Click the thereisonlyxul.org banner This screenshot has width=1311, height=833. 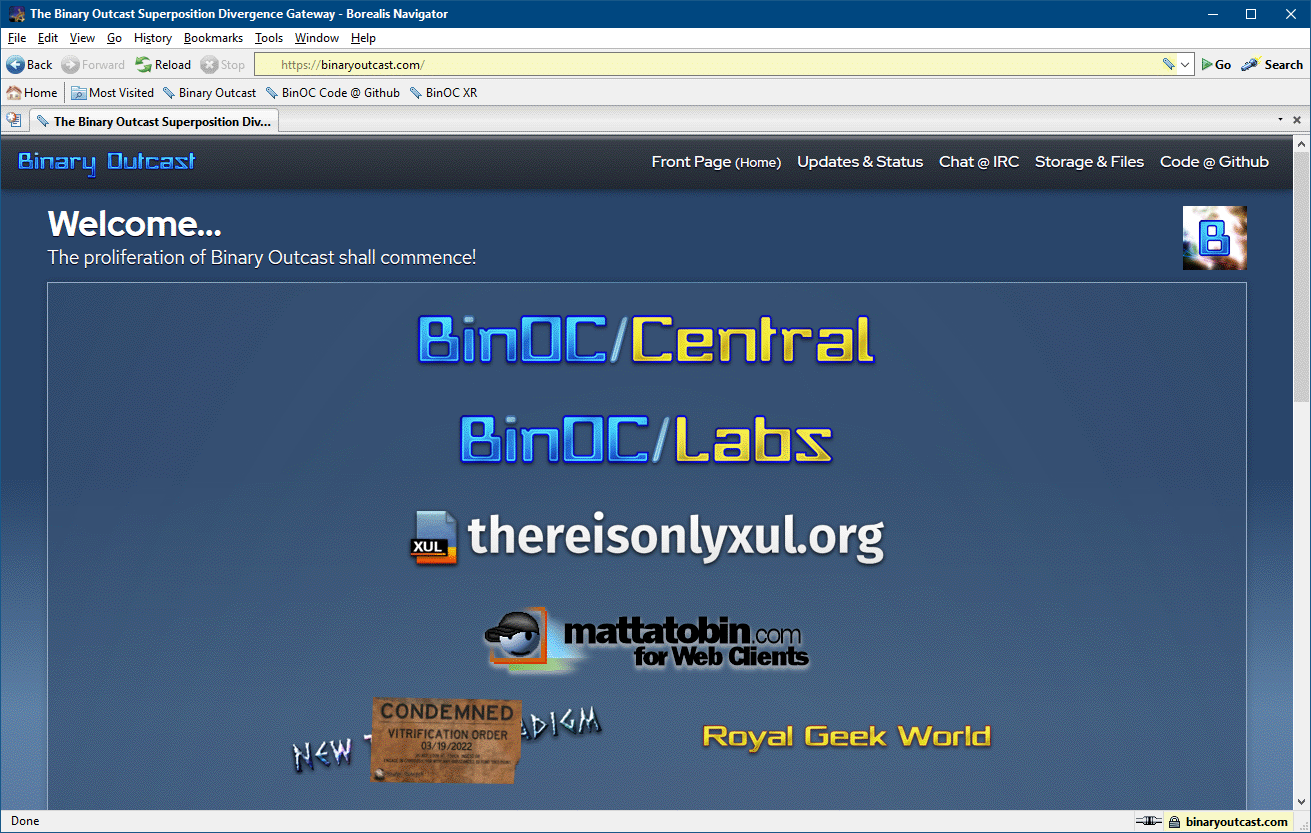click(648, 537)
